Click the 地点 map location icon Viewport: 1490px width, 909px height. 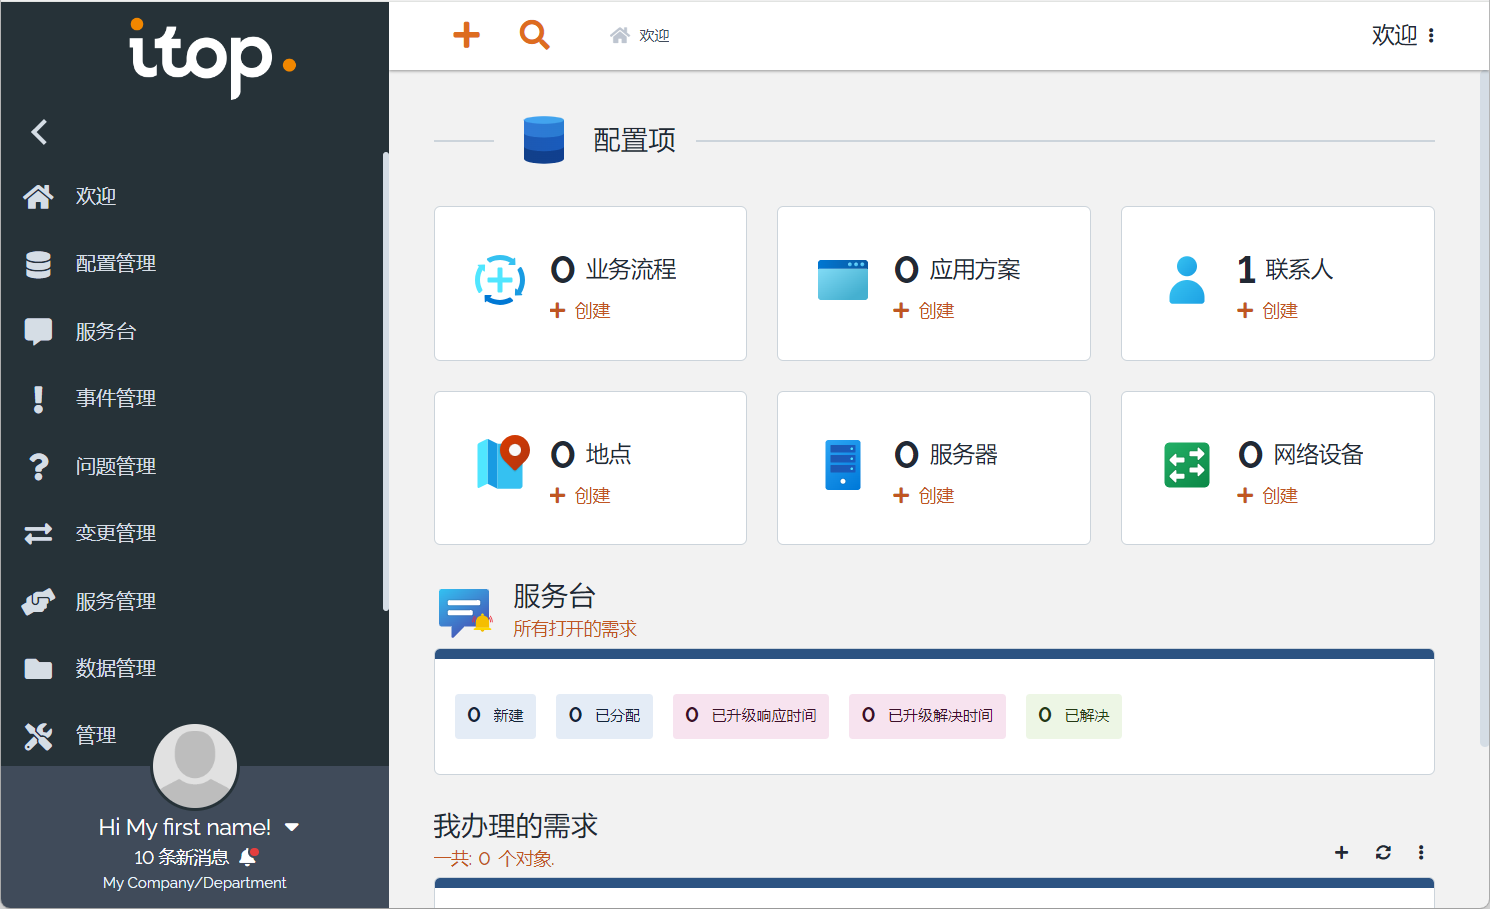click(501, 463)
